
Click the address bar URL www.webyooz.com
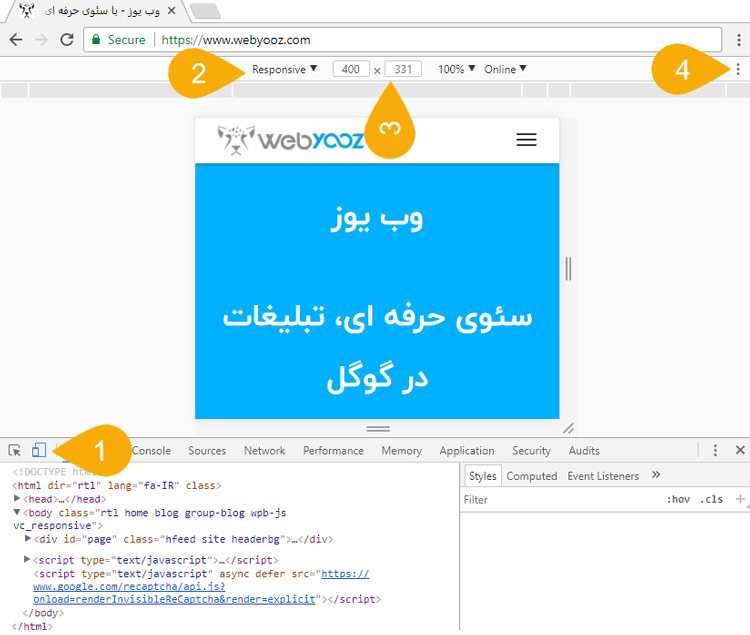(x=236, y=40)
